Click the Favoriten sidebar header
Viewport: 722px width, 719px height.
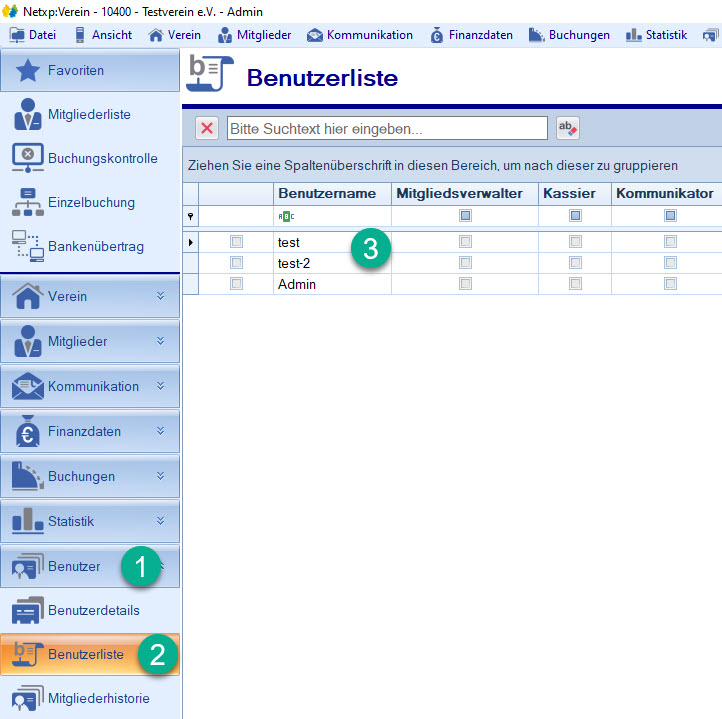(x=90, y=70)
